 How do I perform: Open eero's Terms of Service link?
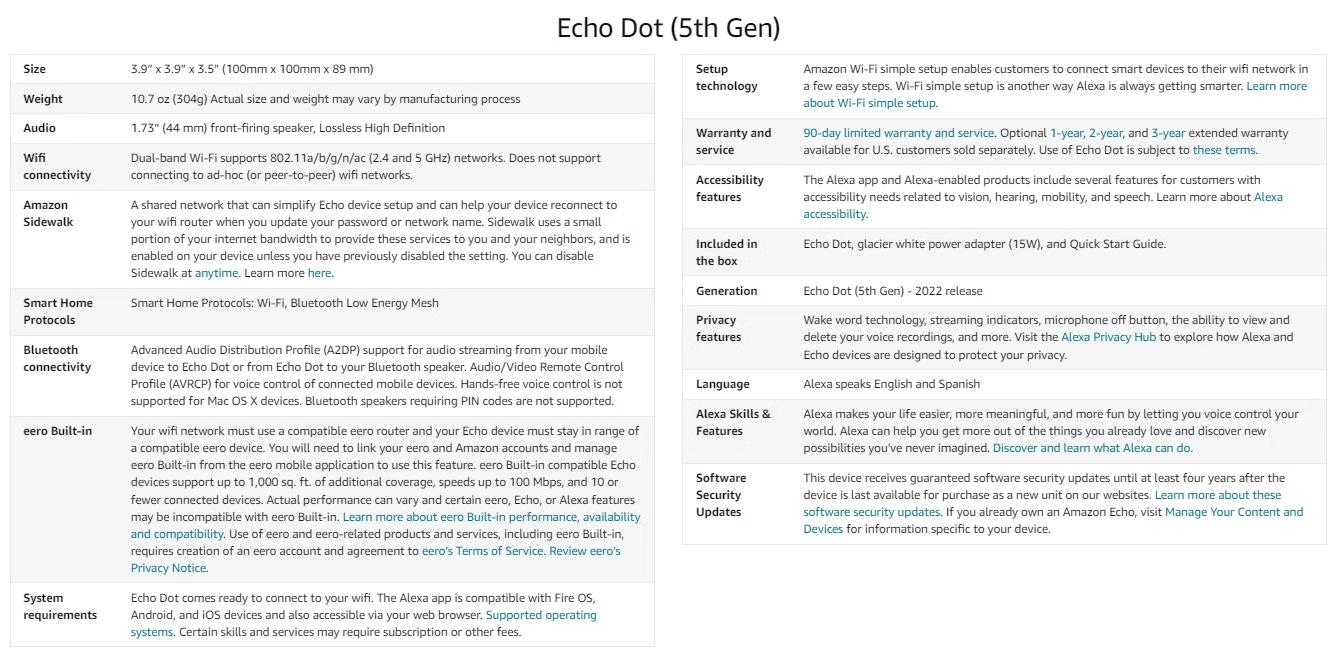[x=482, y=551]
